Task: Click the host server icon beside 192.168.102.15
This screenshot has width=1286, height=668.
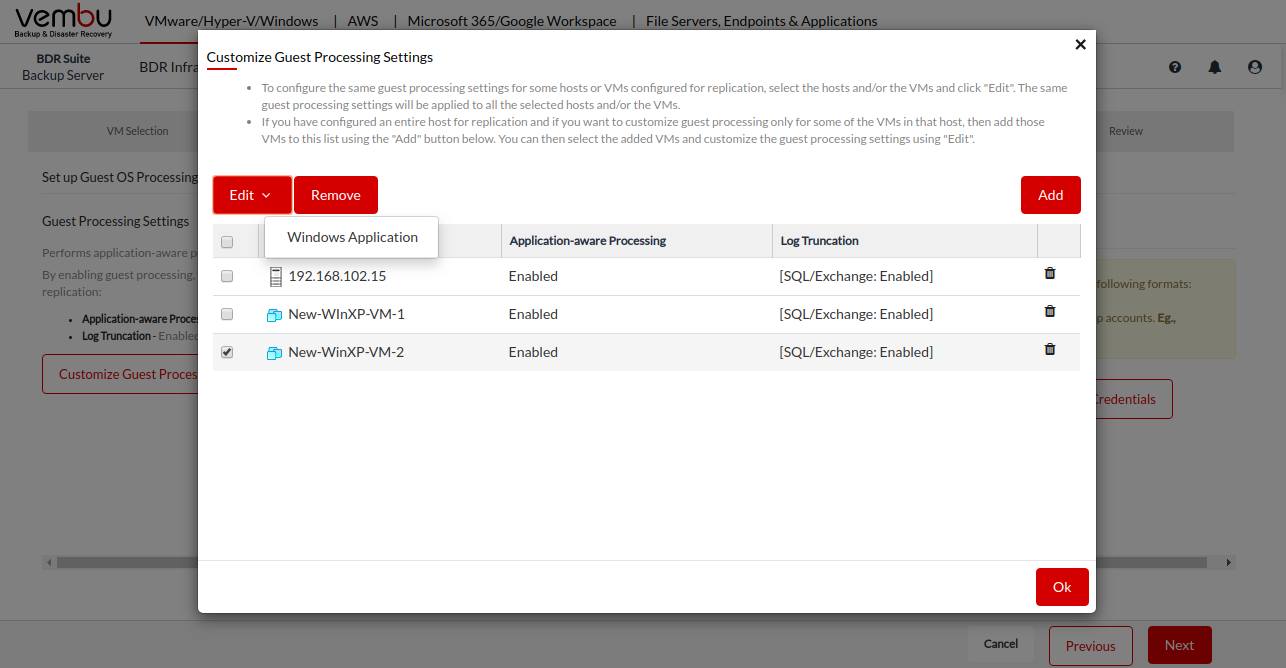Action: (x=275, y=277)
